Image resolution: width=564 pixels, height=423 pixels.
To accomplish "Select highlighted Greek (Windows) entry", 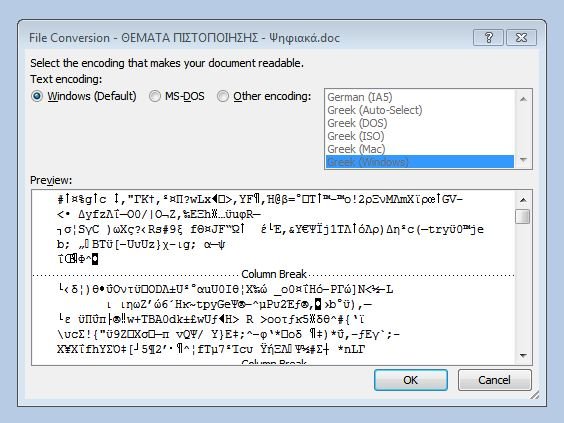I will pos(420,162).
